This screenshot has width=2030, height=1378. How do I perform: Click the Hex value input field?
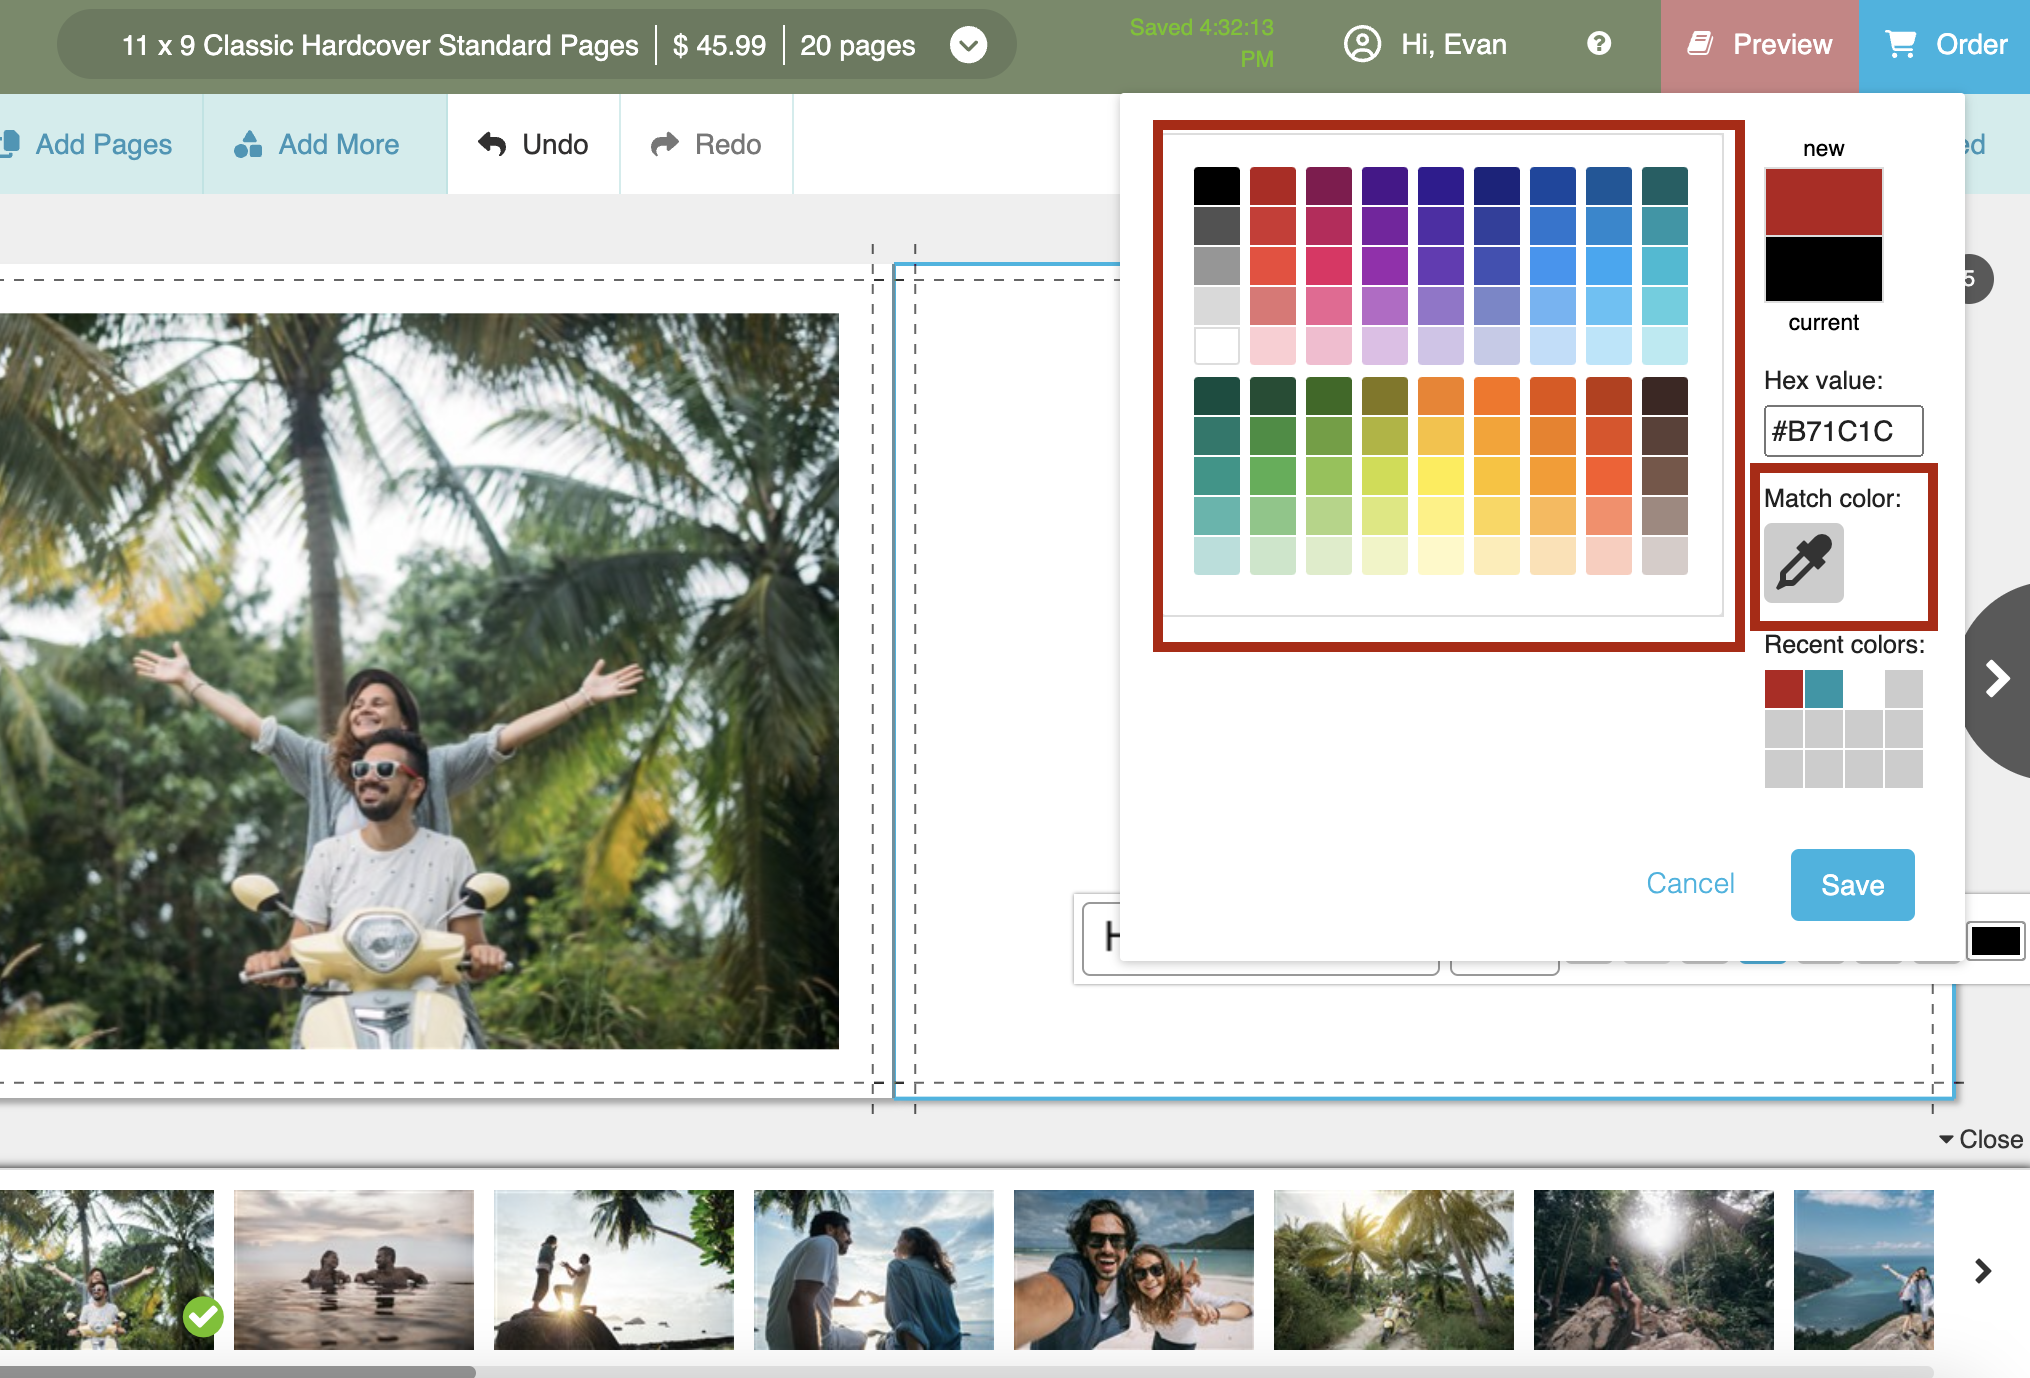click(x=1842, y=431)
